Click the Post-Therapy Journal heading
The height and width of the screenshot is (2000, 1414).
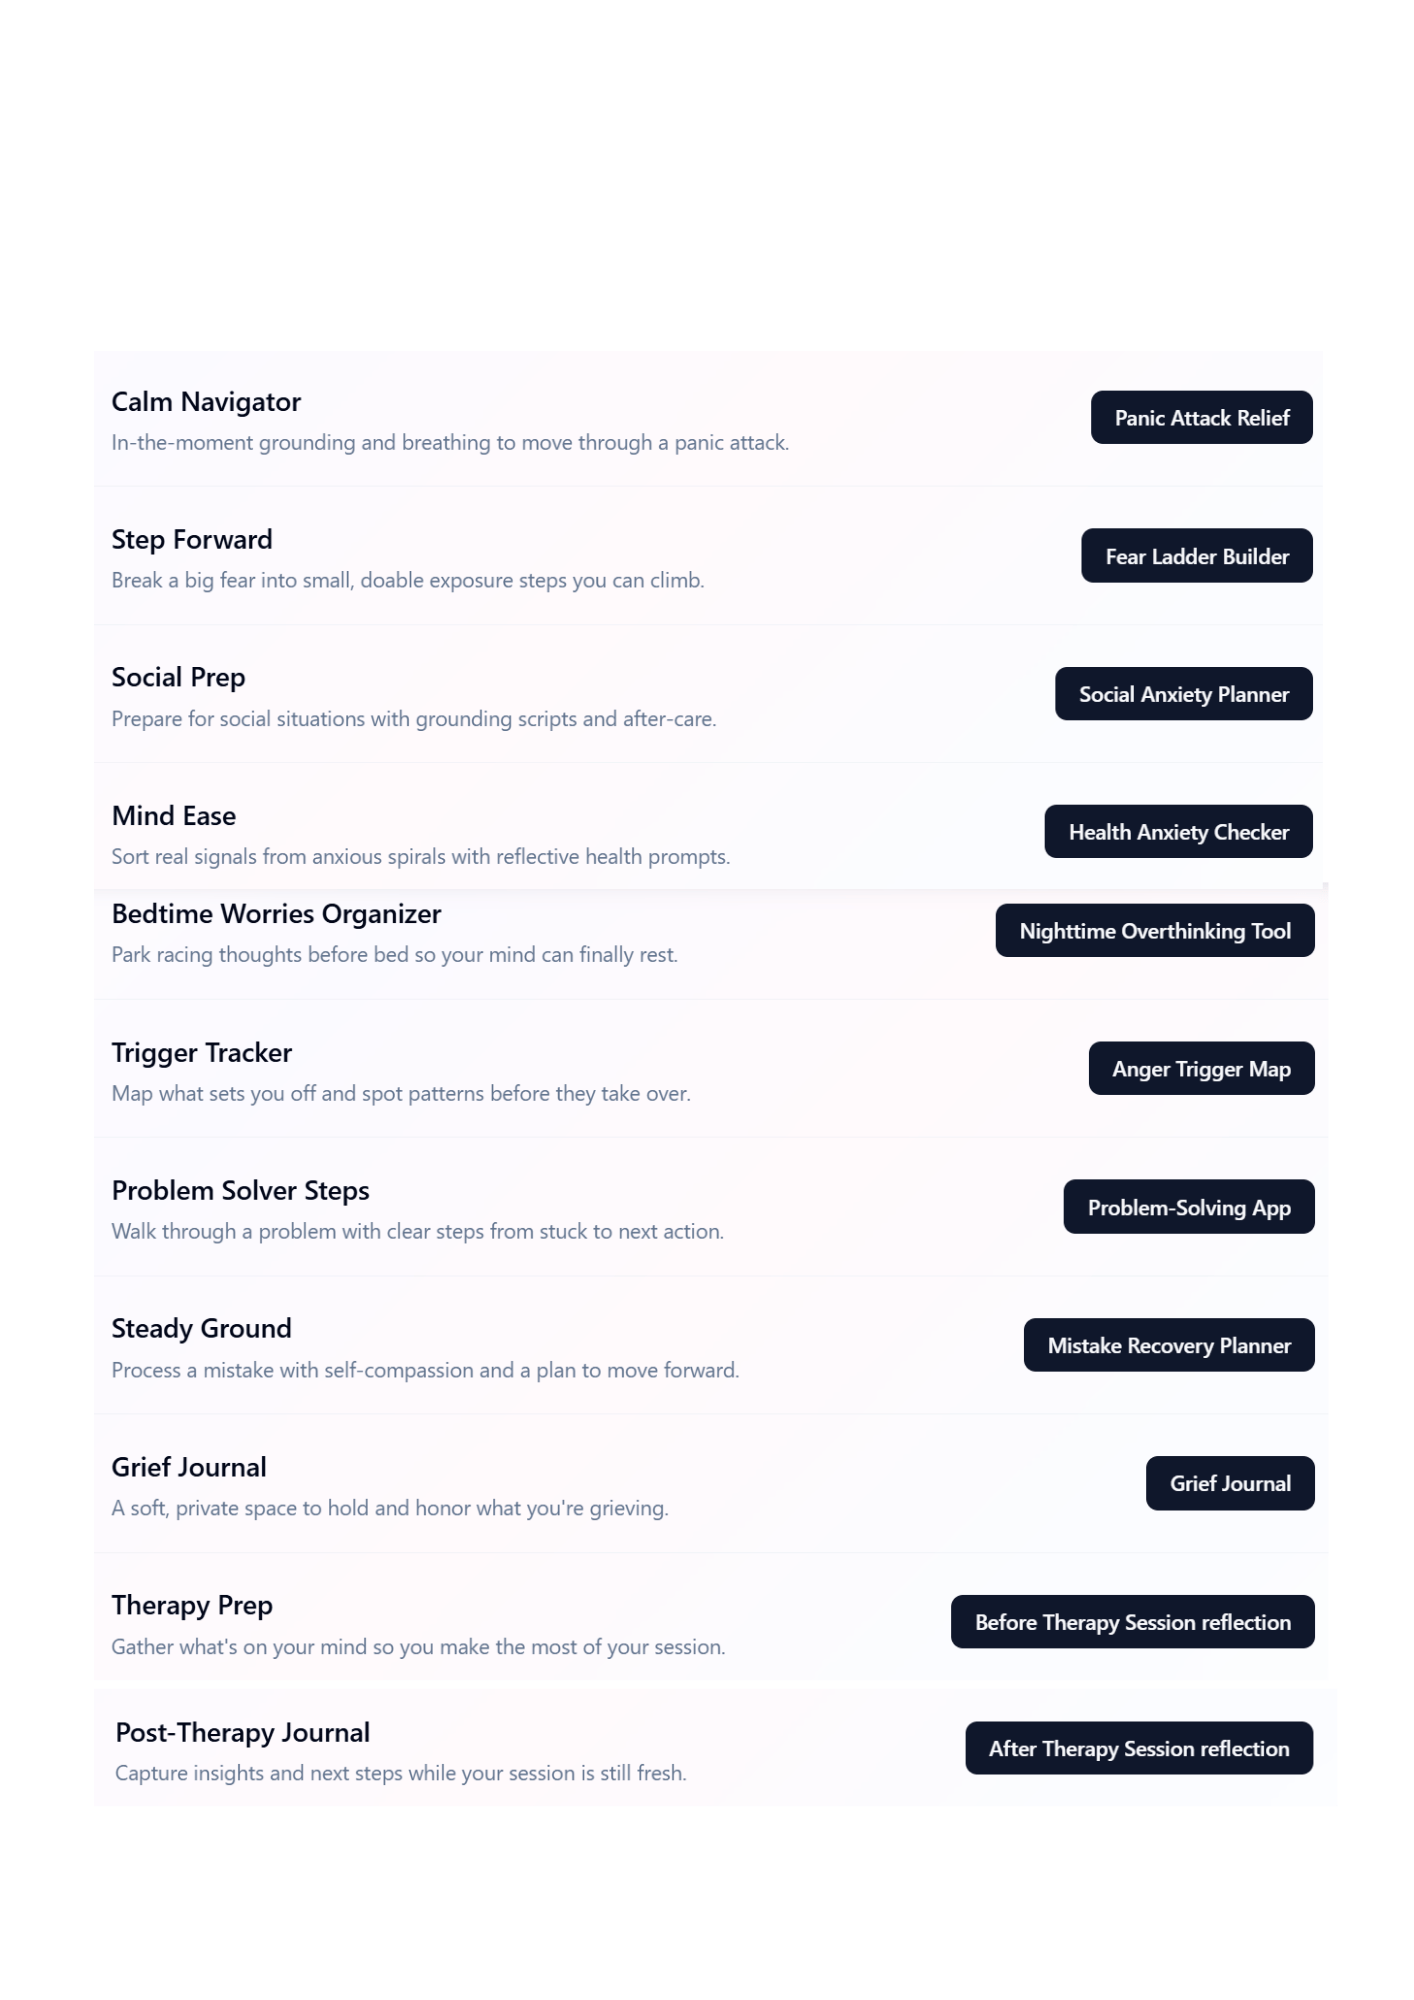click(x=242, y=1733)
